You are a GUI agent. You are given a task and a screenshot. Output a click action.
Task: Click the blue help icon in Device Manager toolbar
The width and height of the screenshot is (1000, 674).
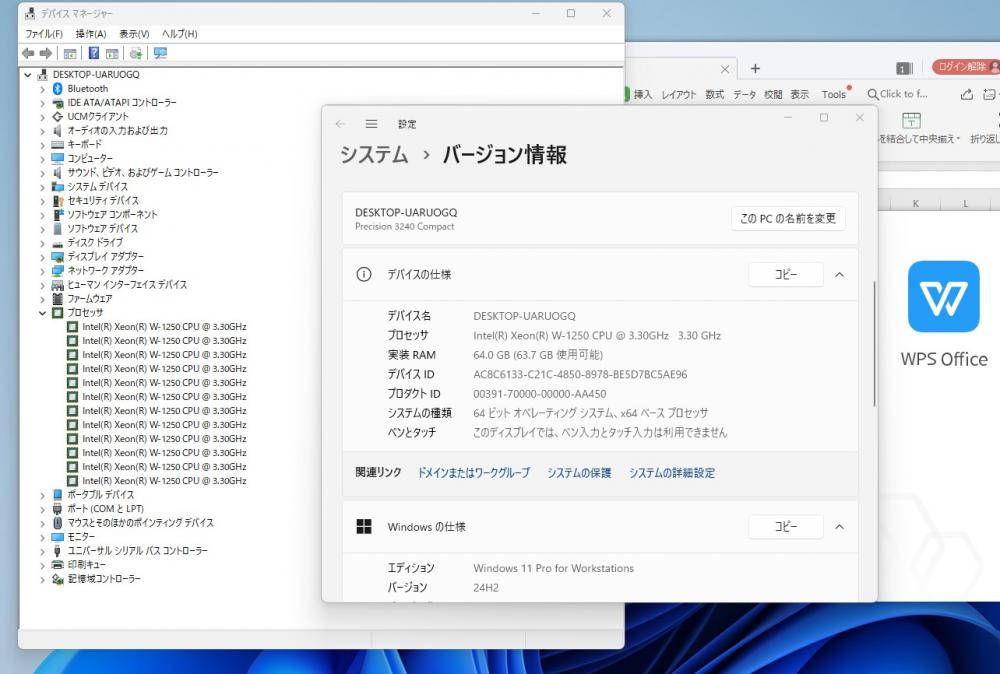tap(94, 54)
